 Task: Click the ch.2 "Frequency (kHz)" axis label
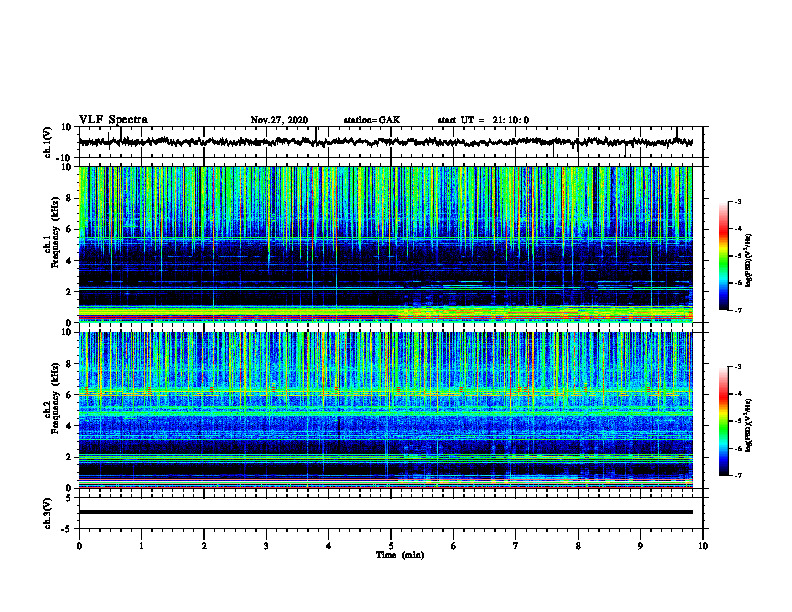(x=55, y=398)
